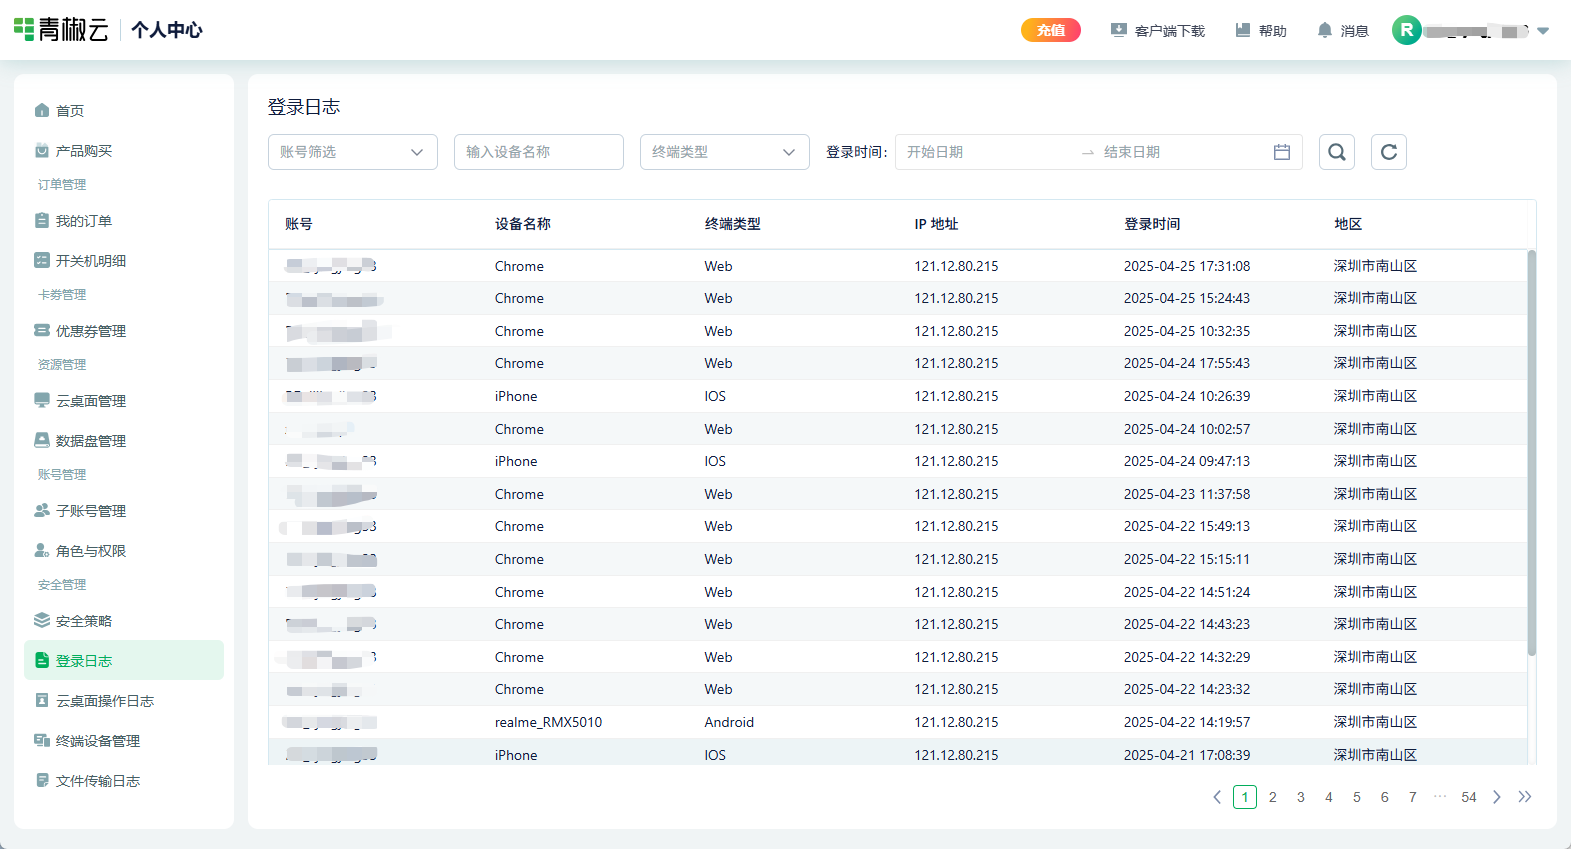
Task: Click the 账号 column header
Action: click(x=299, y=224)
